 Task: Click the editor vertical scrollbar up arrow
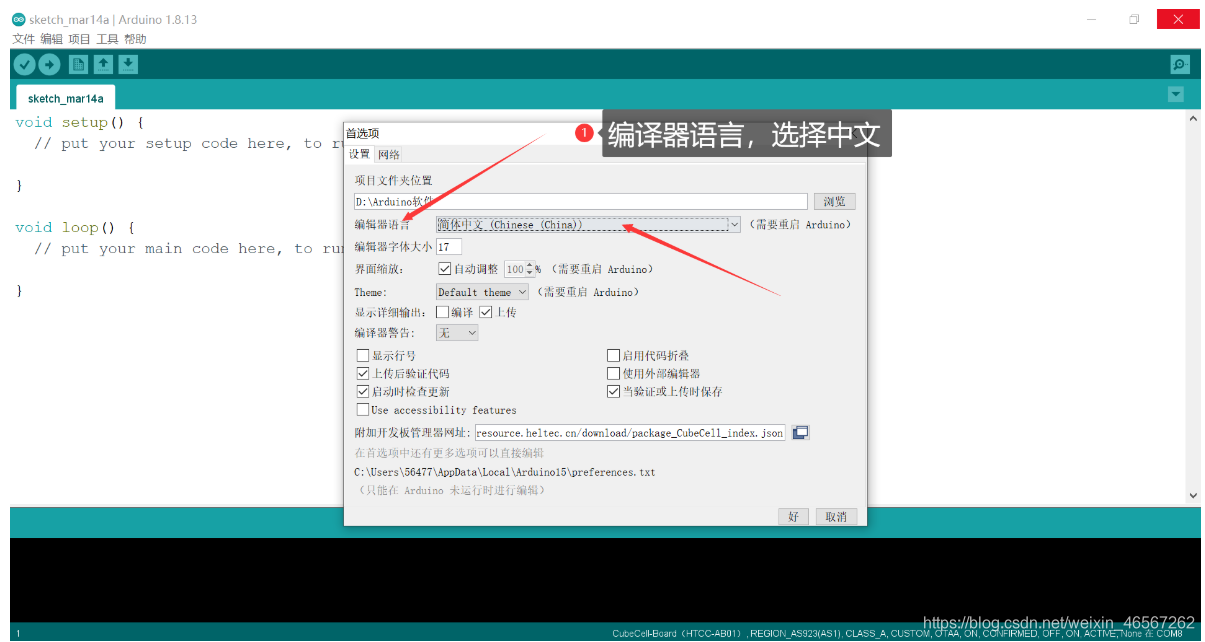click(1192, 118)
